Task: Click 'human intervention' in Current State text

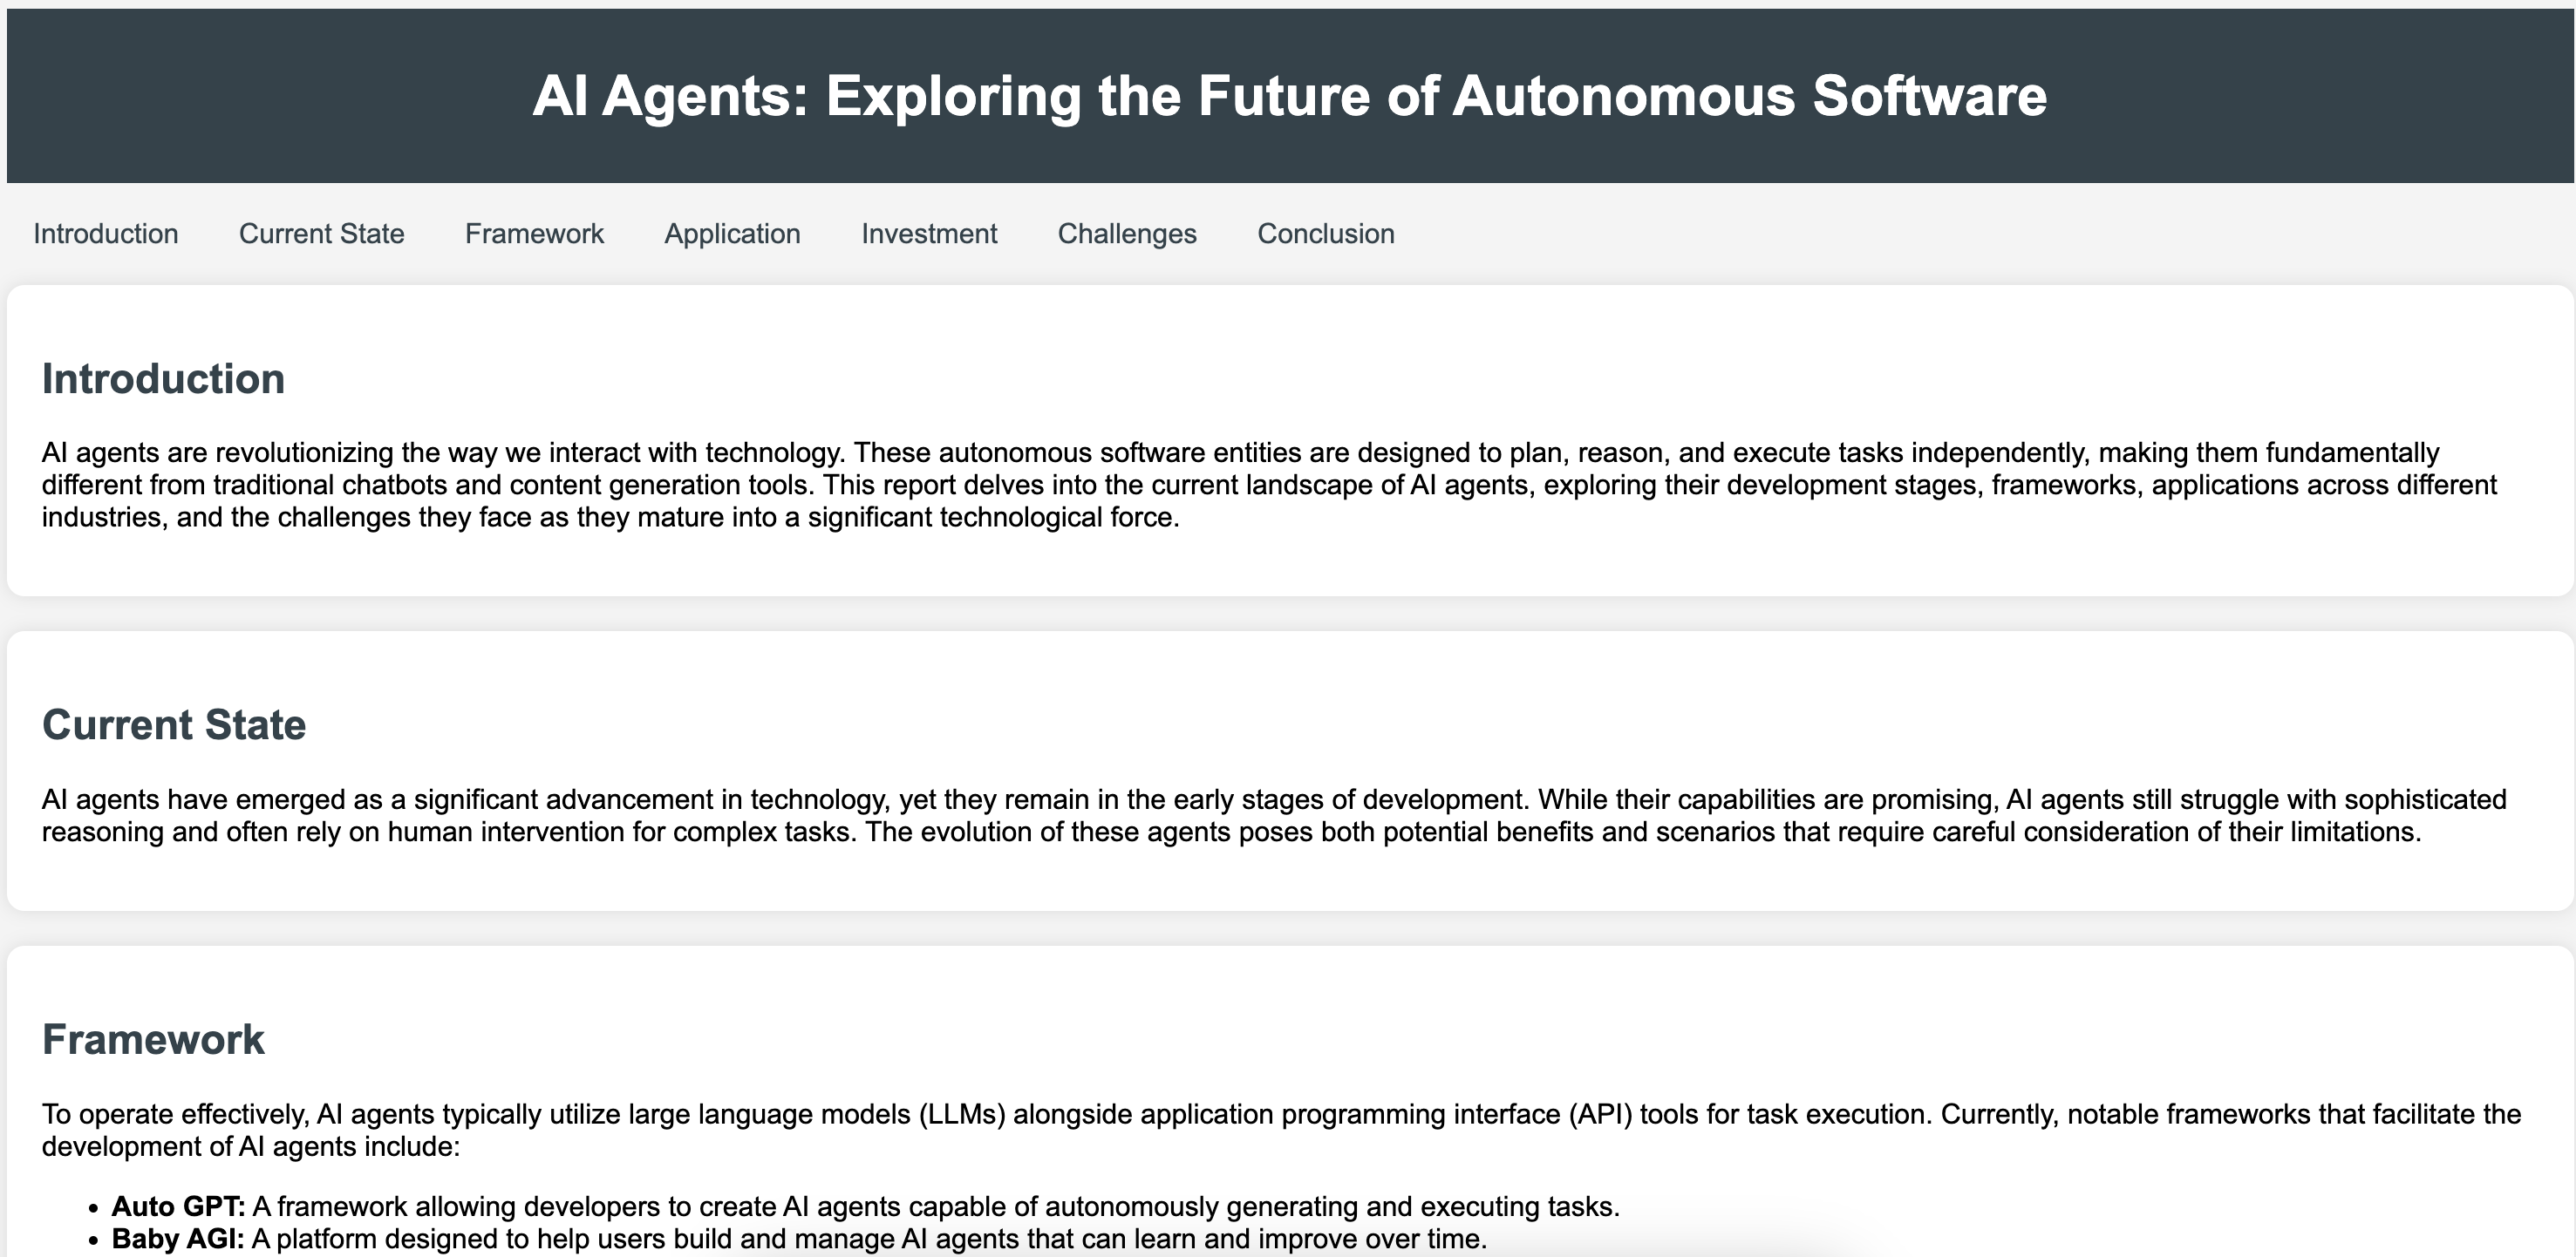Action: [x=526, y=832]
